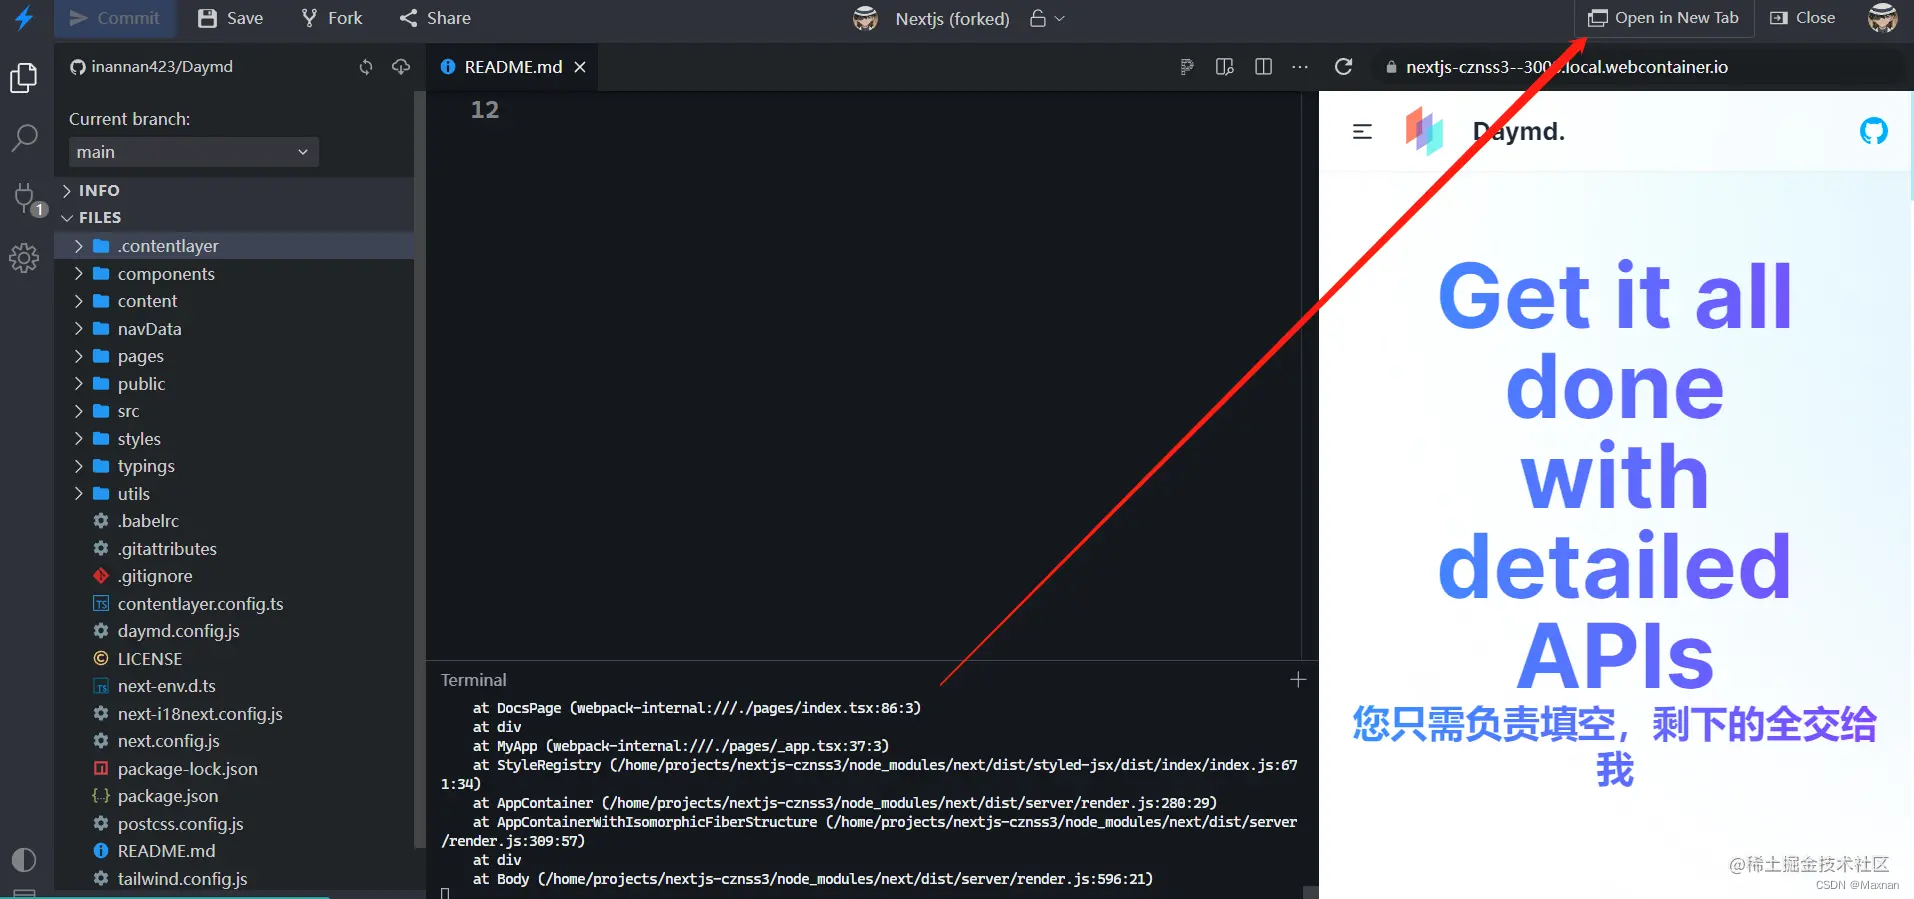Close the README.md tab
Viewport: 1914px width, 899px height.
pos(580,67)
